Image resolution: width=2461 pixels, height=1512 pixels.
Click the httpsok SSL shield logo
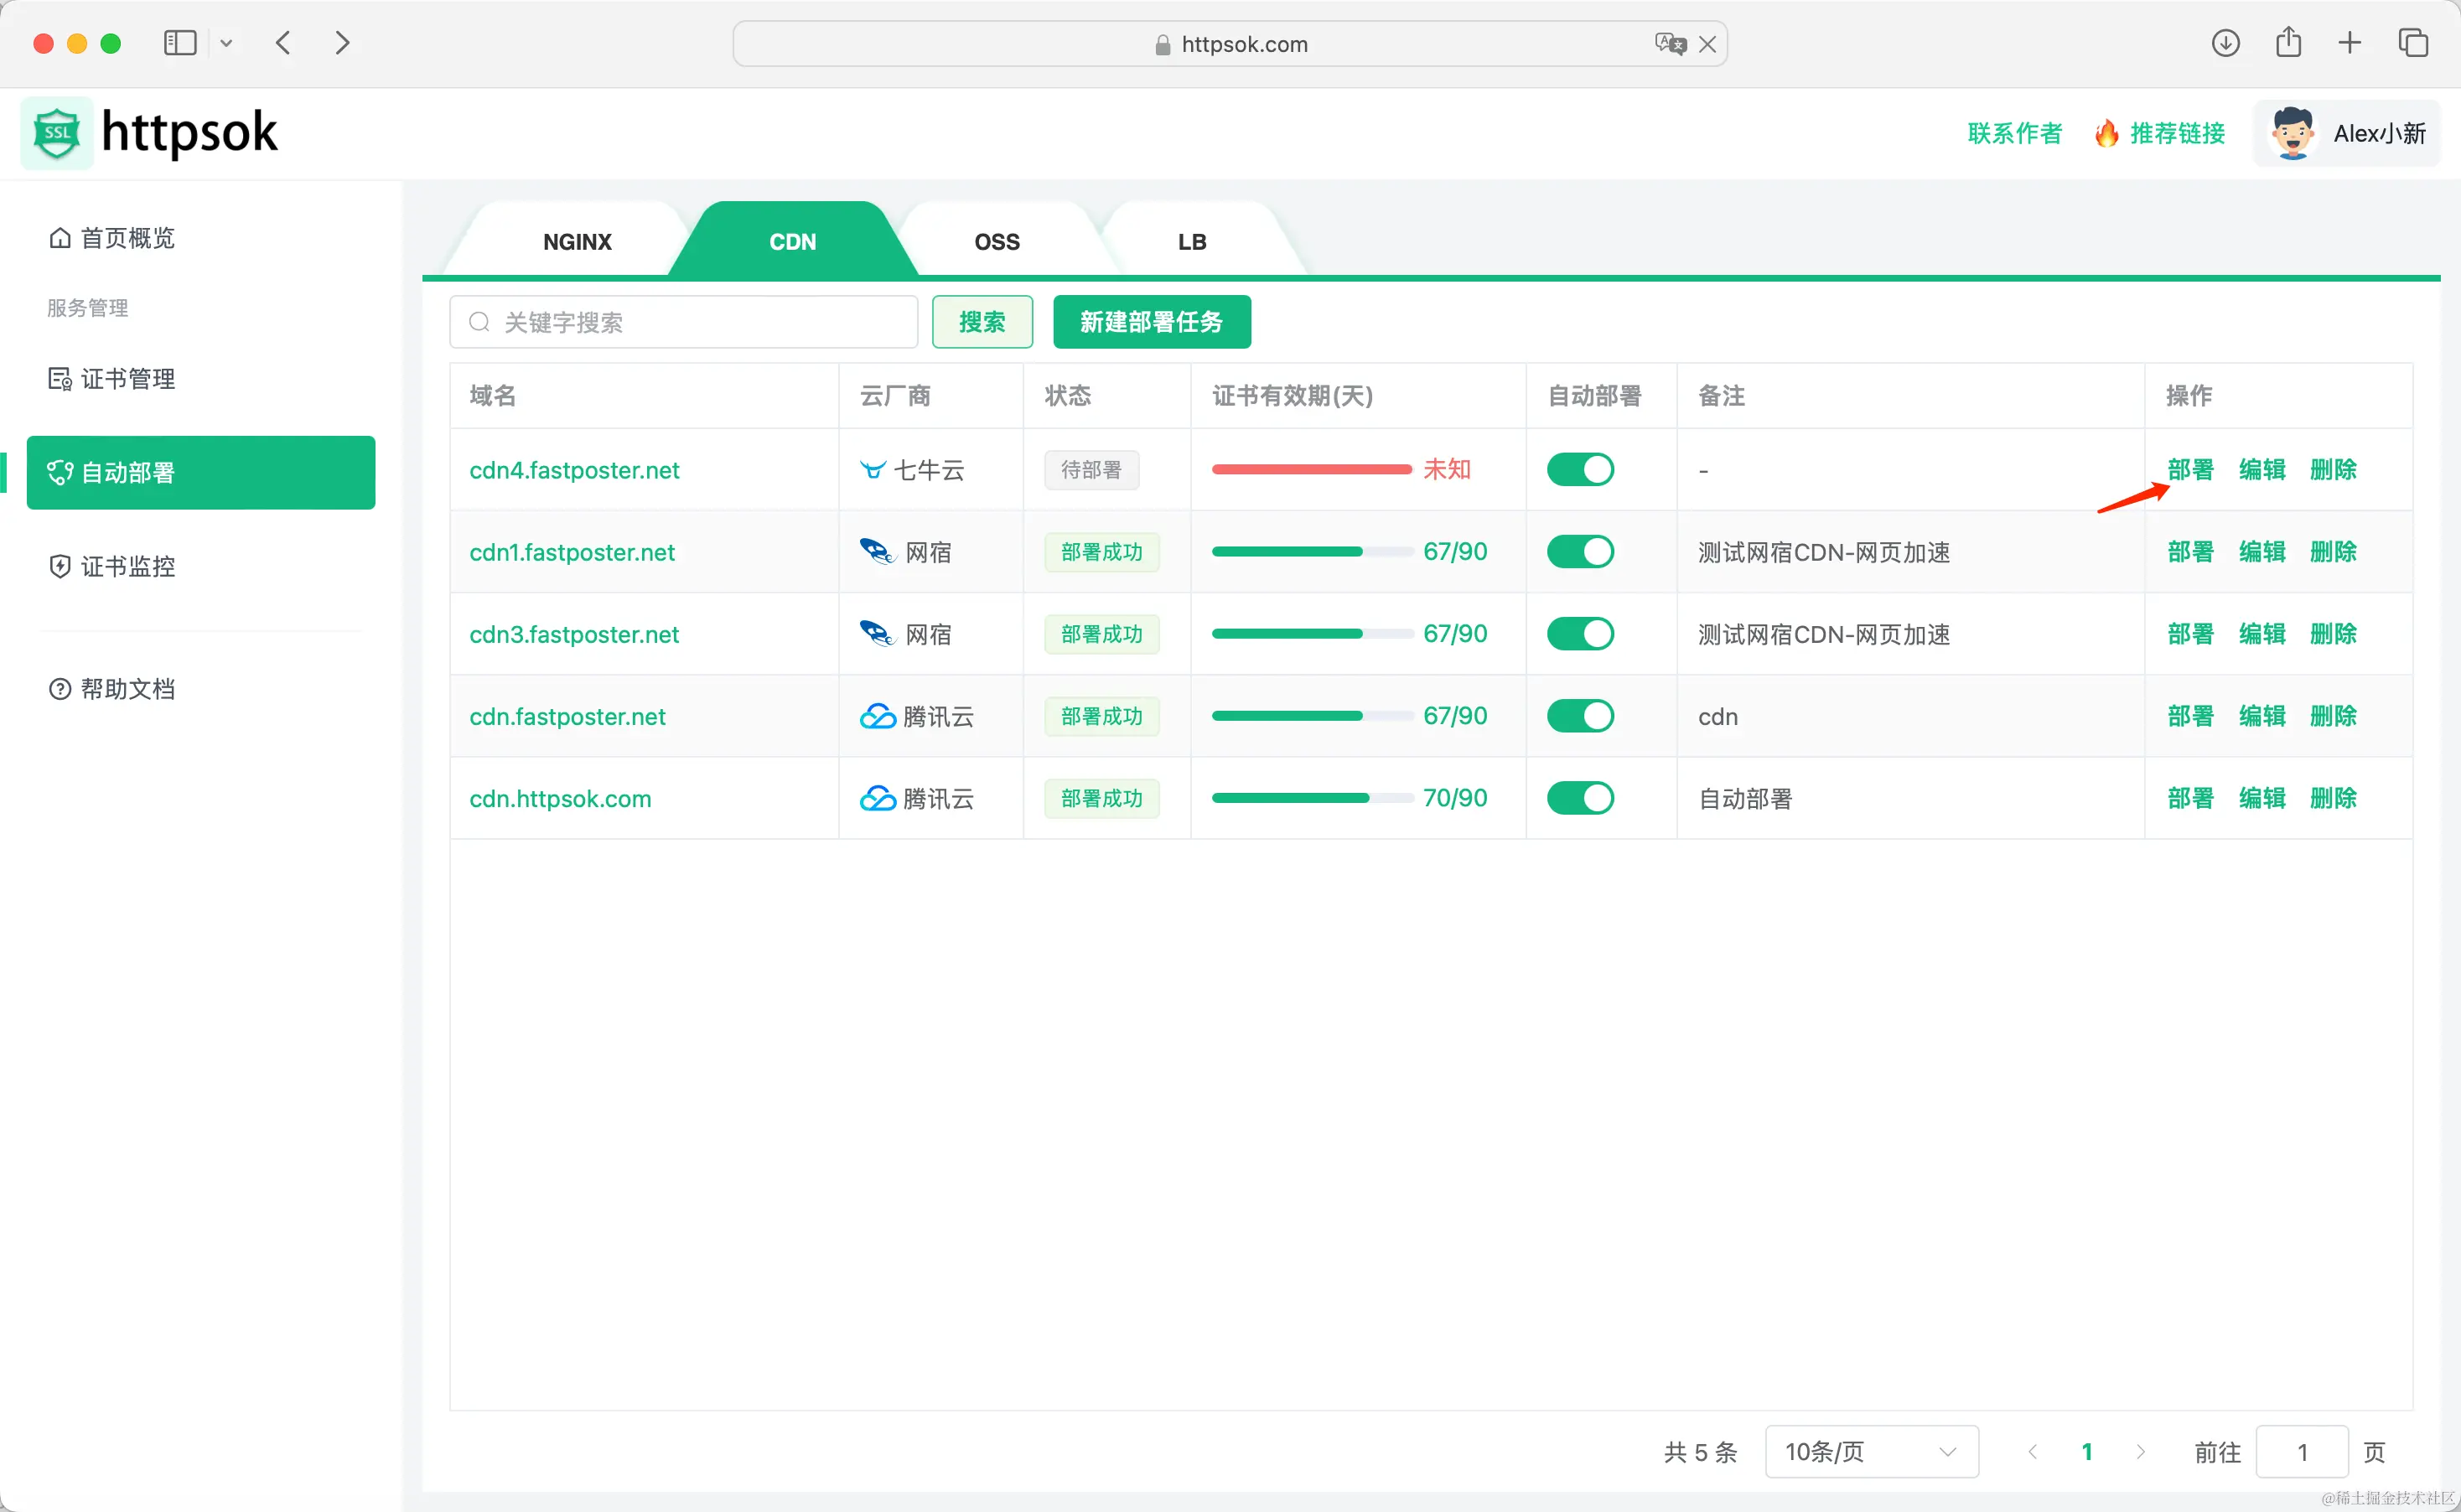57,133
